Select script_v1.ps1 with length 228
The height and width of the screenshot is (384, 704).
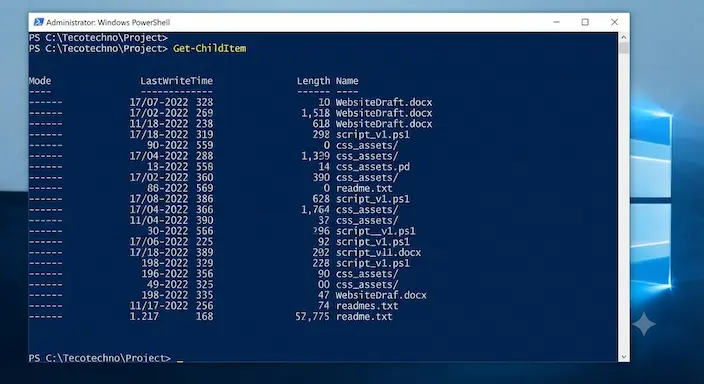tap(373, 264)
